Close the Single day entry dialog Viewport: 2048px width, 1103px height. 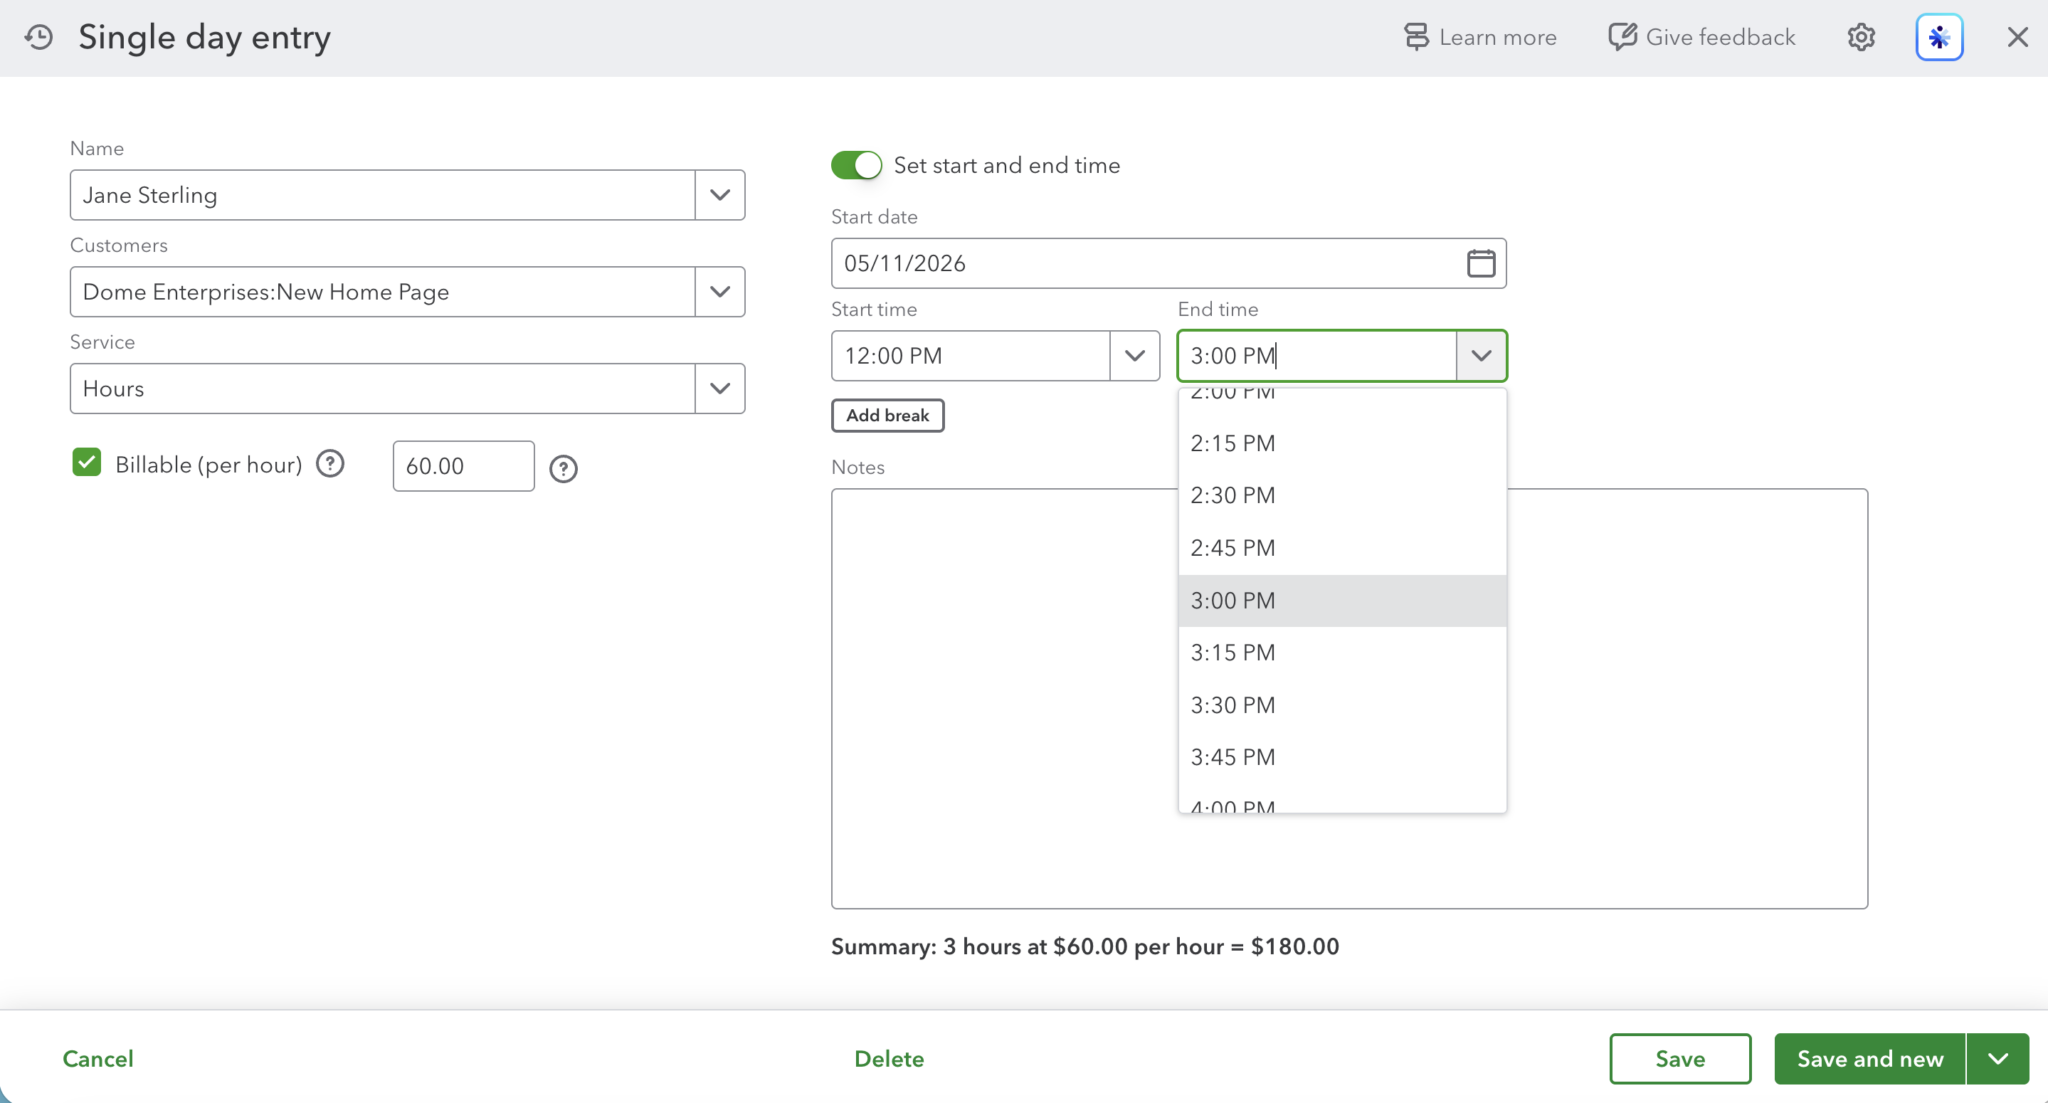click(x=2018, y=37)
